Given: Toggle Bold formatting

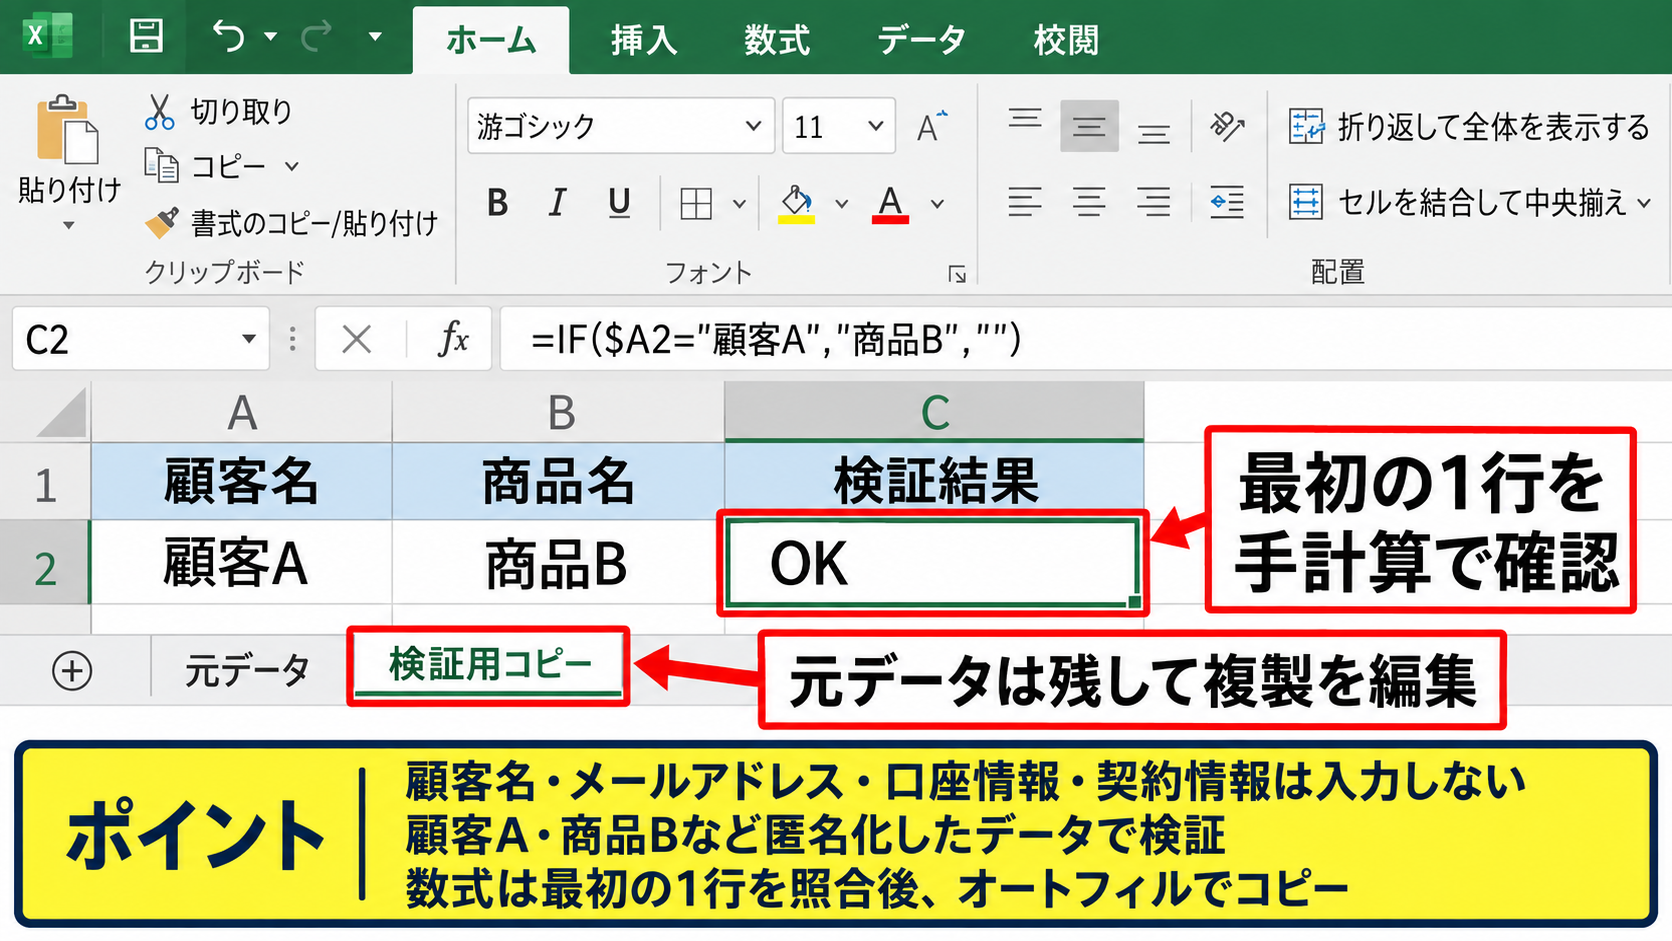Looking at the screenshot, I should [497, 203].
